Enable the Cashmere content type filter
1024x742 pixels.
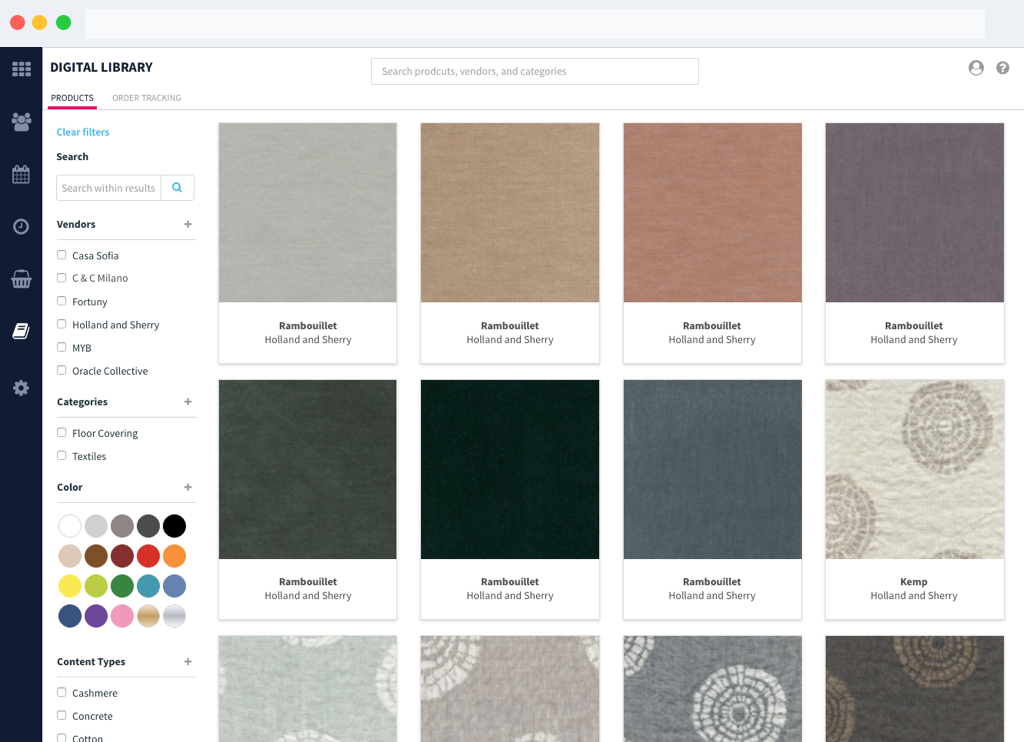coord(61,692)
